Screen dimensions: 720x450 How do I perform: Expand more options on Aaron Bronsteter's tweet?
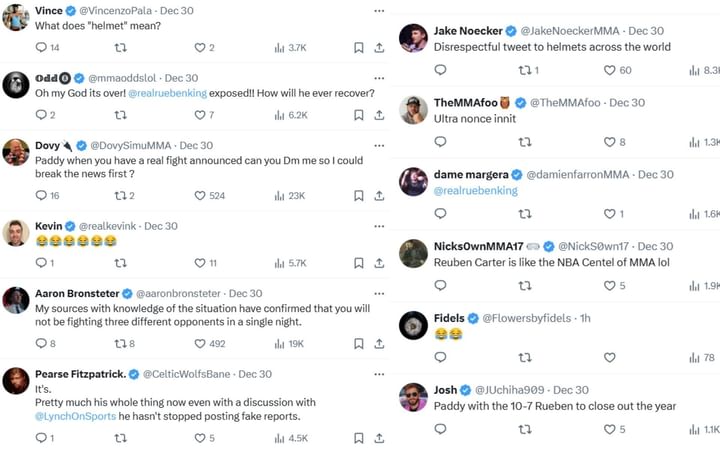[x=379, y=294]
